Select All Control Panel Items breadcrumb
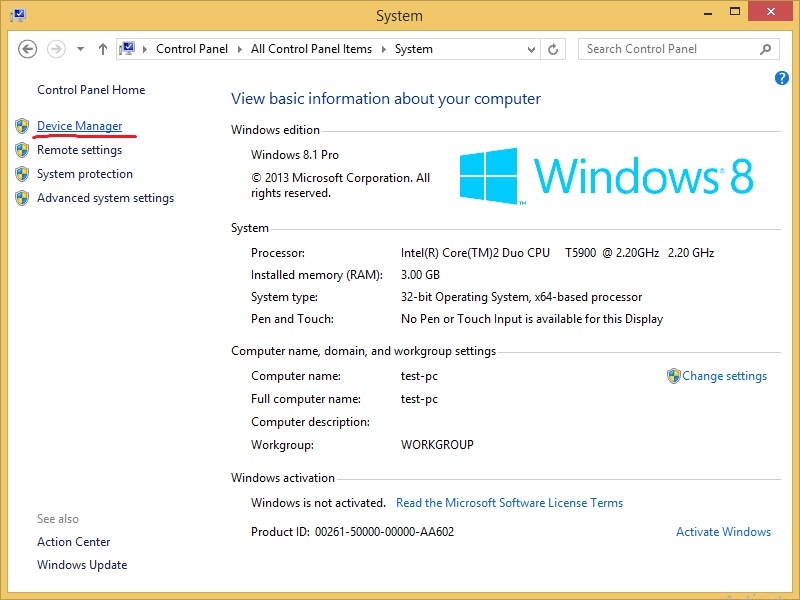 pos(311,49)
